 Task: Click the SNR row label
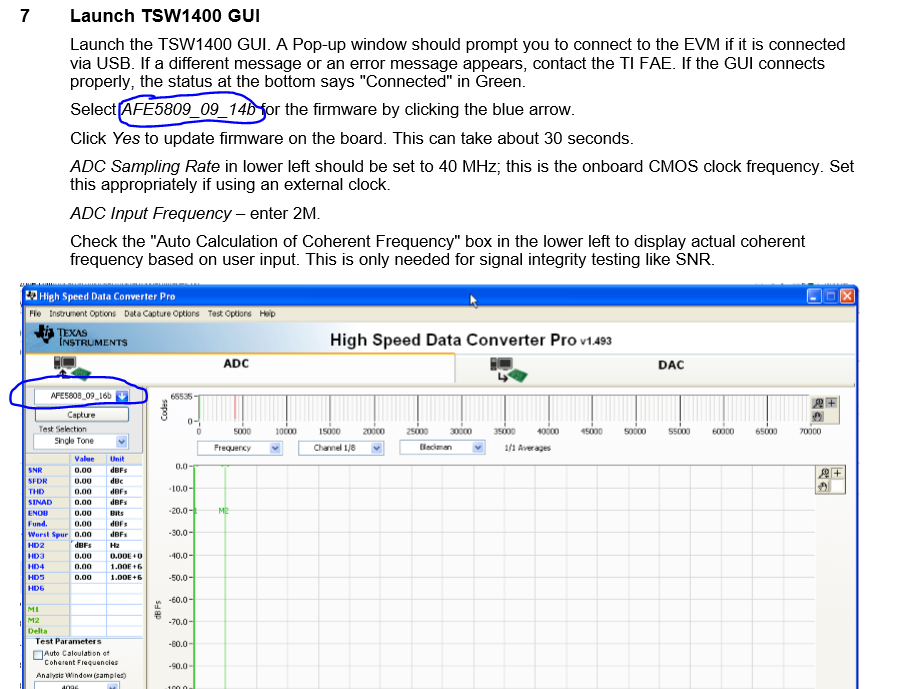35,470
